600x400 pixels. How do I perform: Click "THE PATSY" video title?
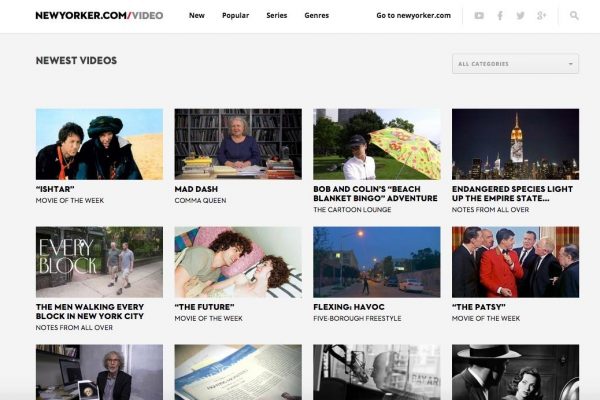[x=479, y=307]
